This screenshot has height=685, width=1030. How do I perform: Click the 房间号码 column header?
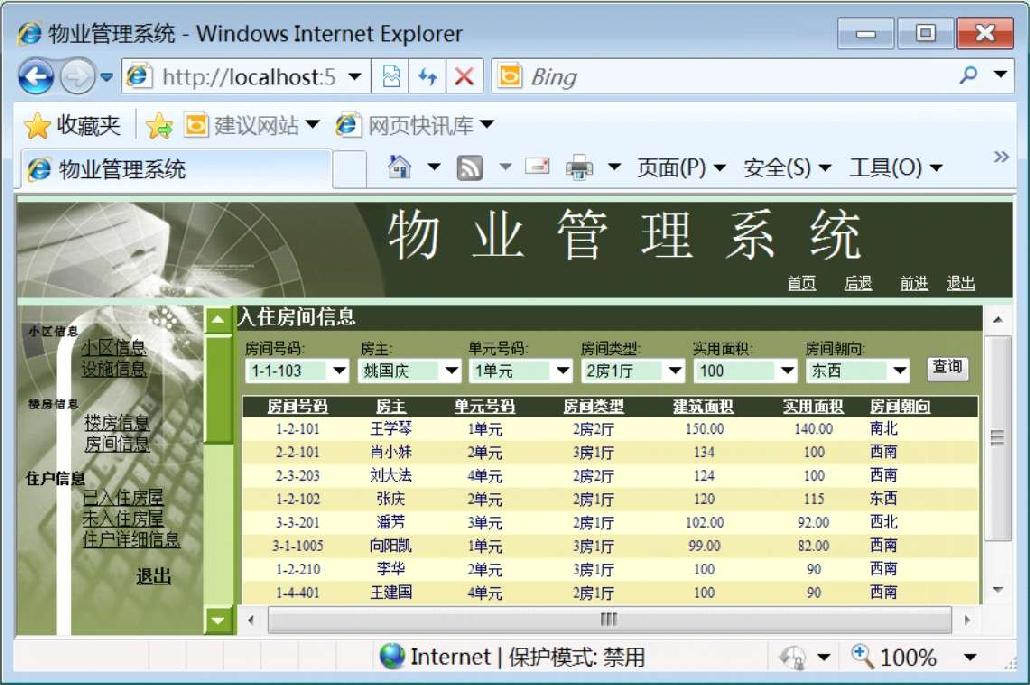click(x=298, y=407)
